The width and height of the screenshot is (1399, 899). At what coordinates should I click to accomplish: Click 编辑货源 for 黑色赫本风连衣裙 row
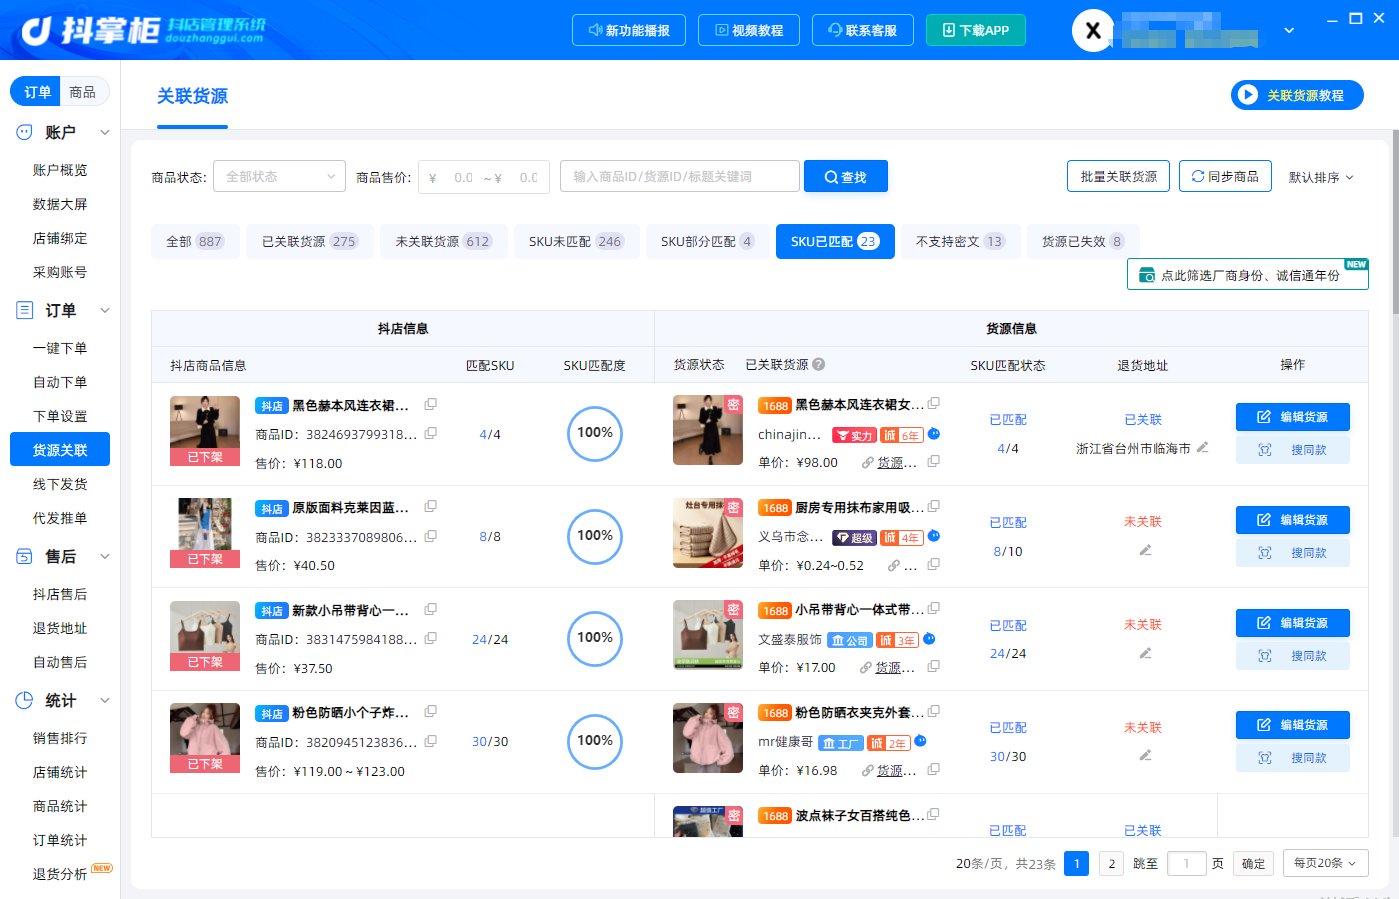(1293, 417)
